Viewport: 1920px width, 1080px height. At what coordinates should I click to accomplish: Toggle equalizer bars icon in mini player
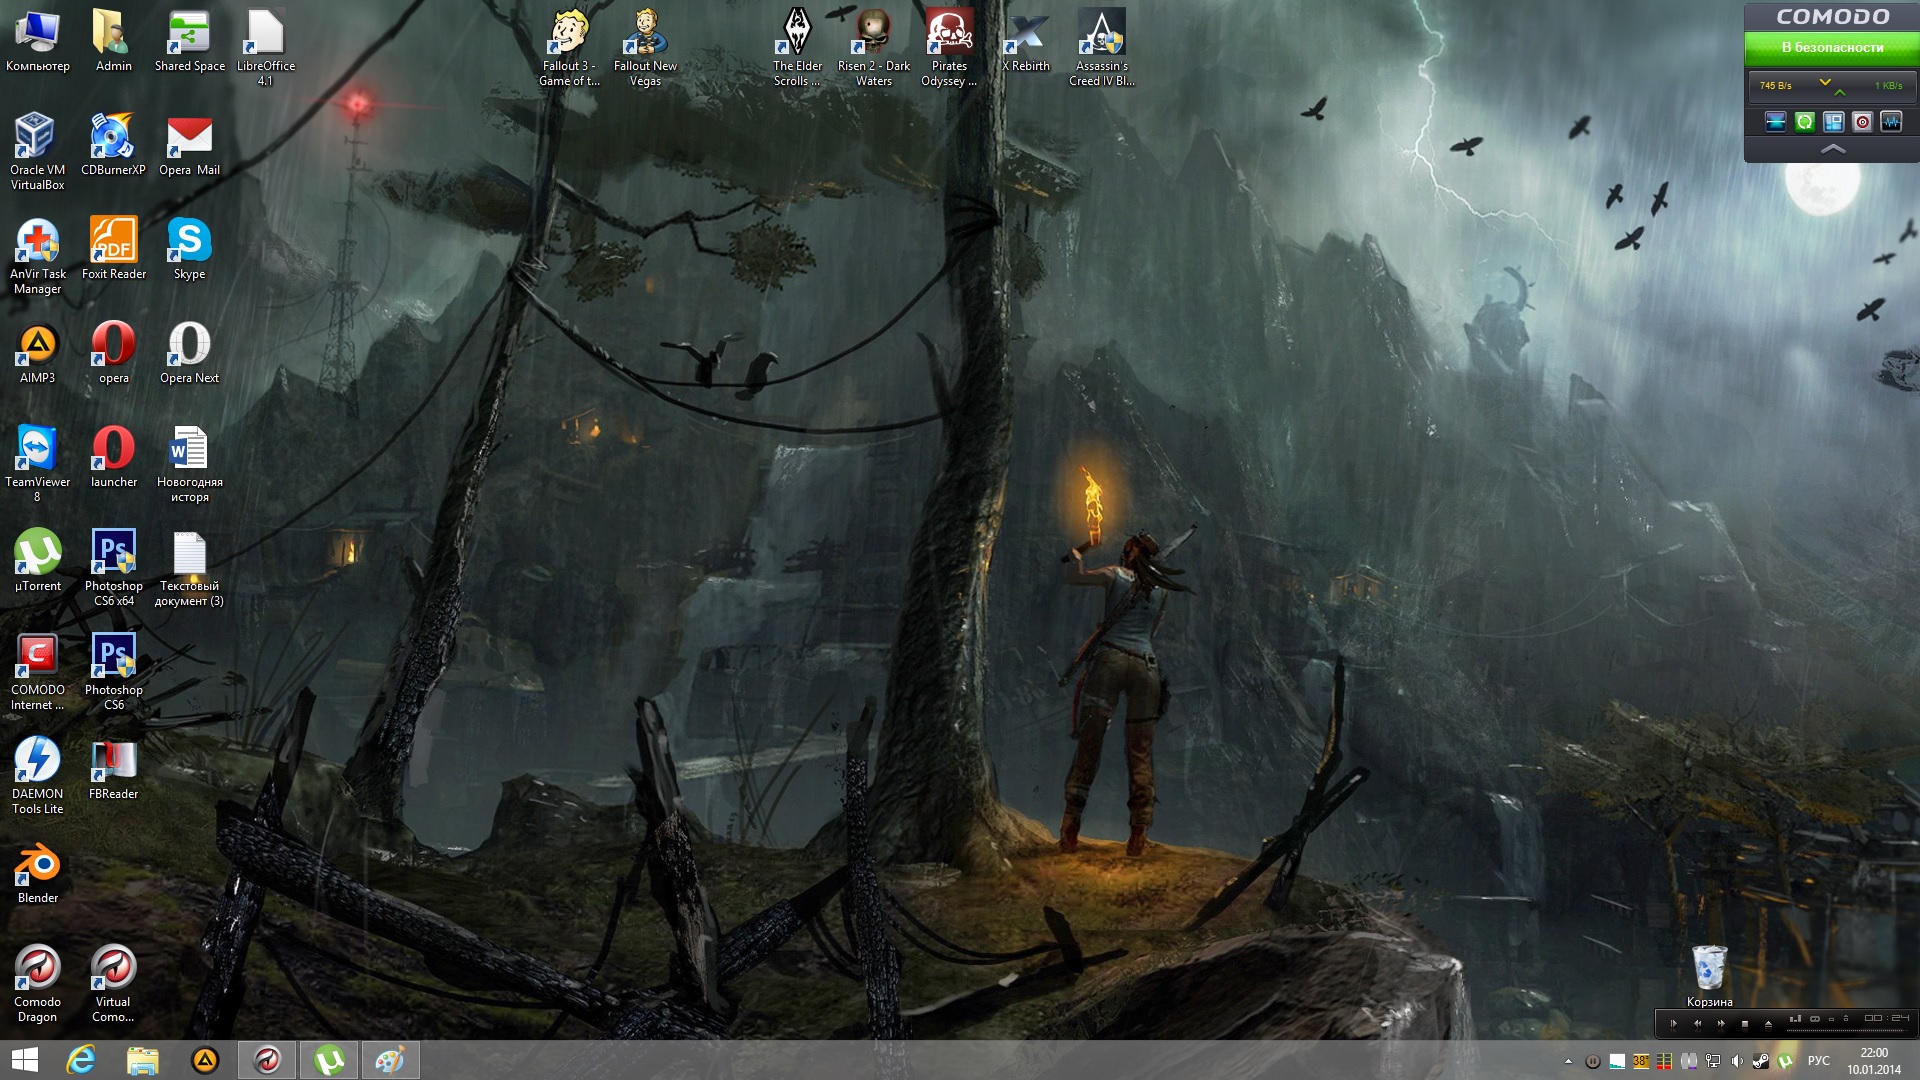click(1795, 1019)
